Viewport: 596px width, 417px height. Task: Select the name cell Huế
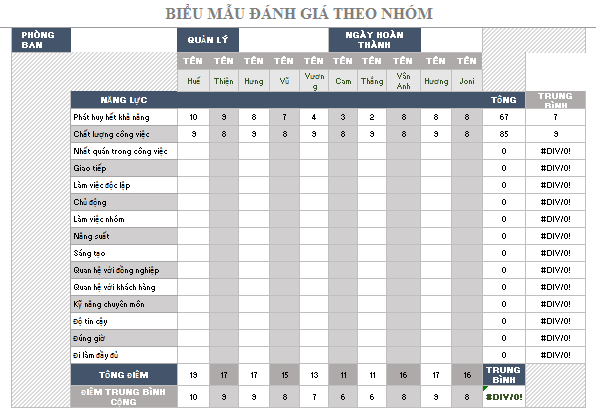tap(193, 81)
